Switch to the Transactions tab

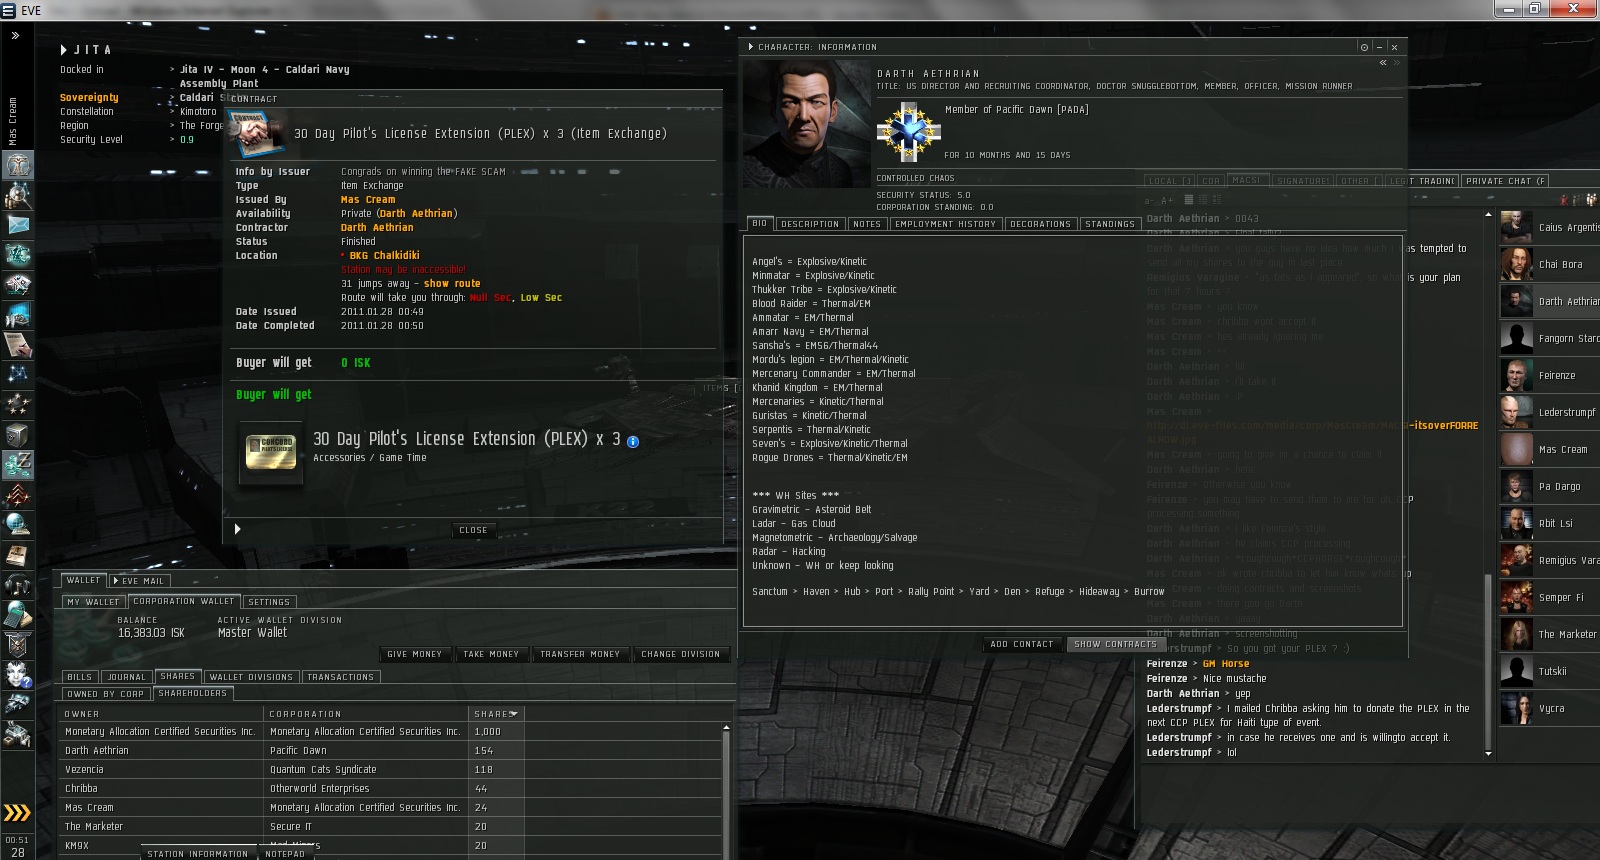[x=340, y=677]
